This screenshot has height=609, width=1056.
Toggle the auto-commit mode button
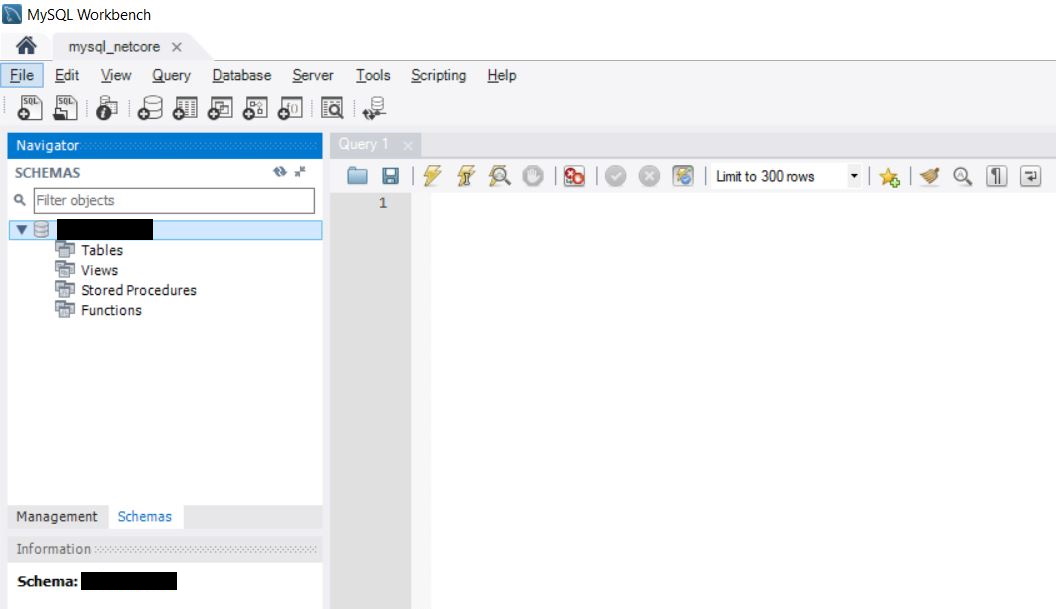pos(683,176)
